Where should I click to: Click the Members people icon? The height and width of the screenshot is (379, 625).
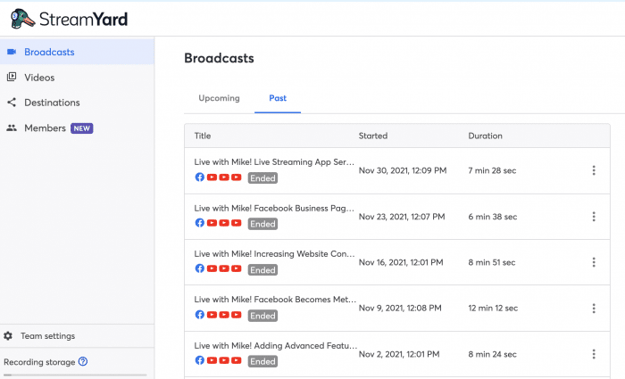pyautogui.click(x=12, y=128)
